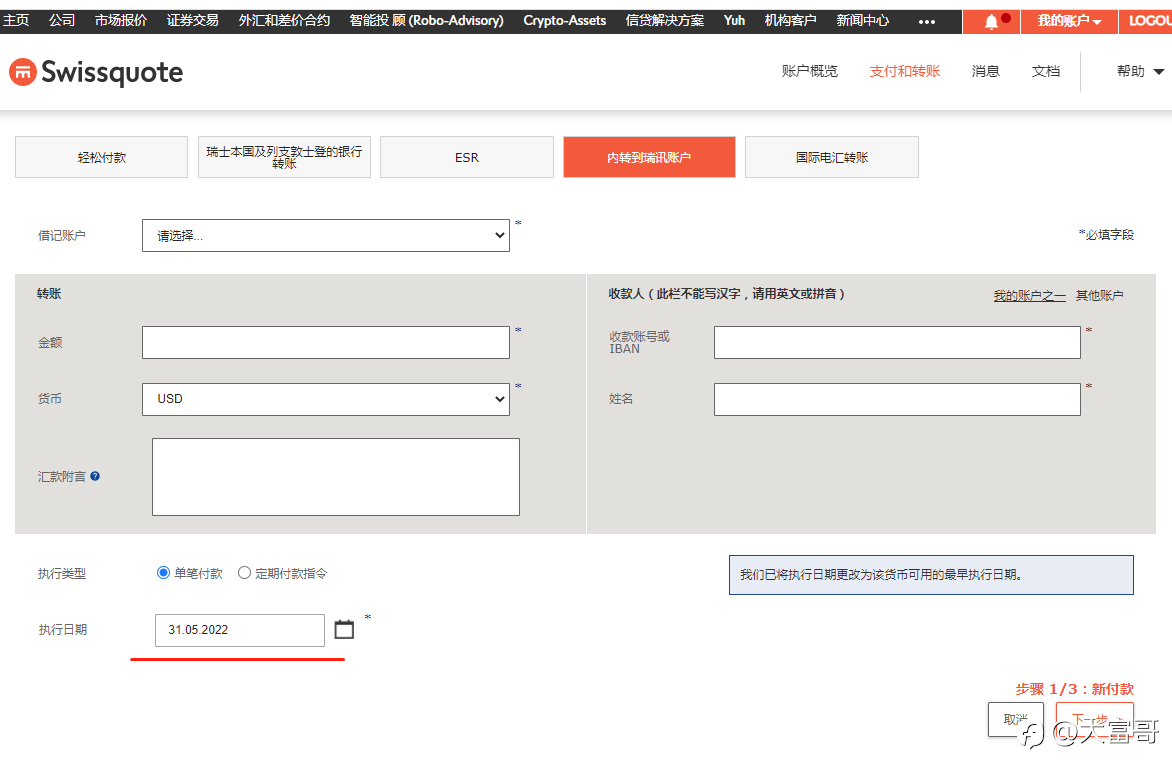
Task: Open 文档 documents section
Action: point(1046,71)
